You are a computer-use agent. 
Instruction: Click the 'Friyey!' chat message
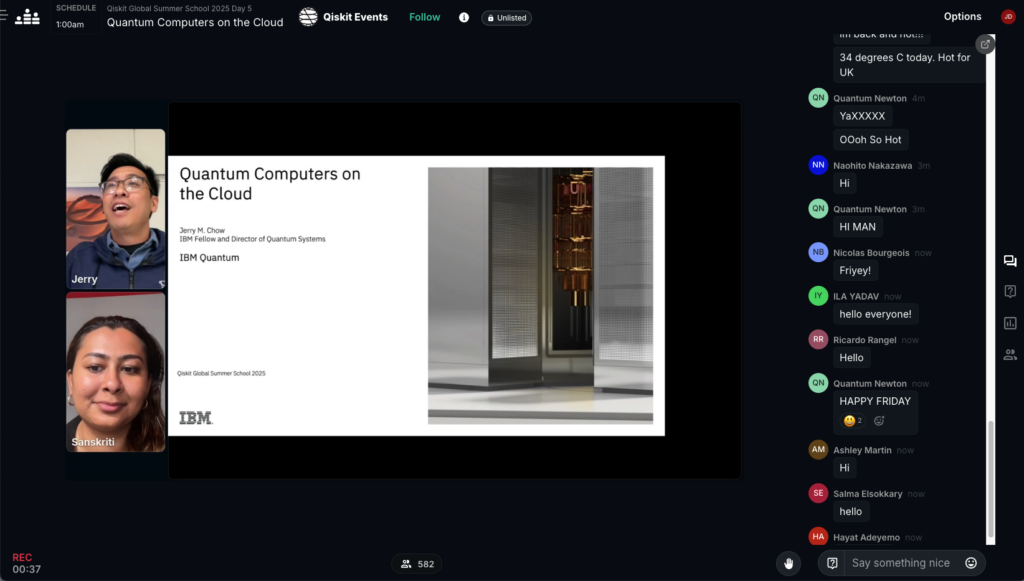click(855, 270)
